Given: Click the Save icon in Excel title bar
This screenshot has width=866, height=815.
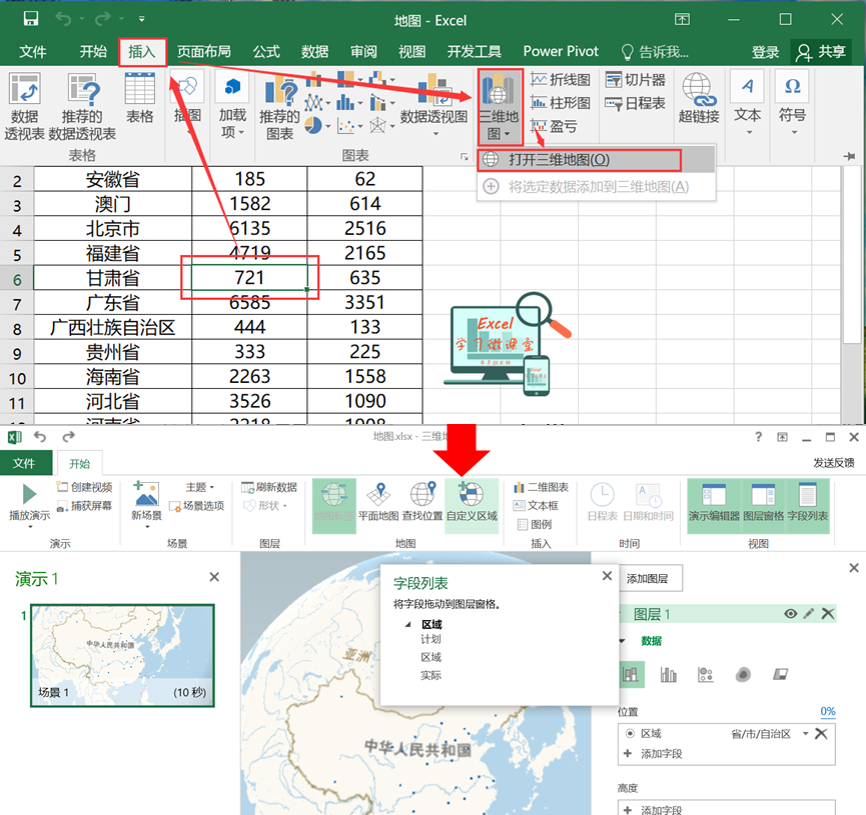Looking at the screenshot, I should click(x=31, y=19).
